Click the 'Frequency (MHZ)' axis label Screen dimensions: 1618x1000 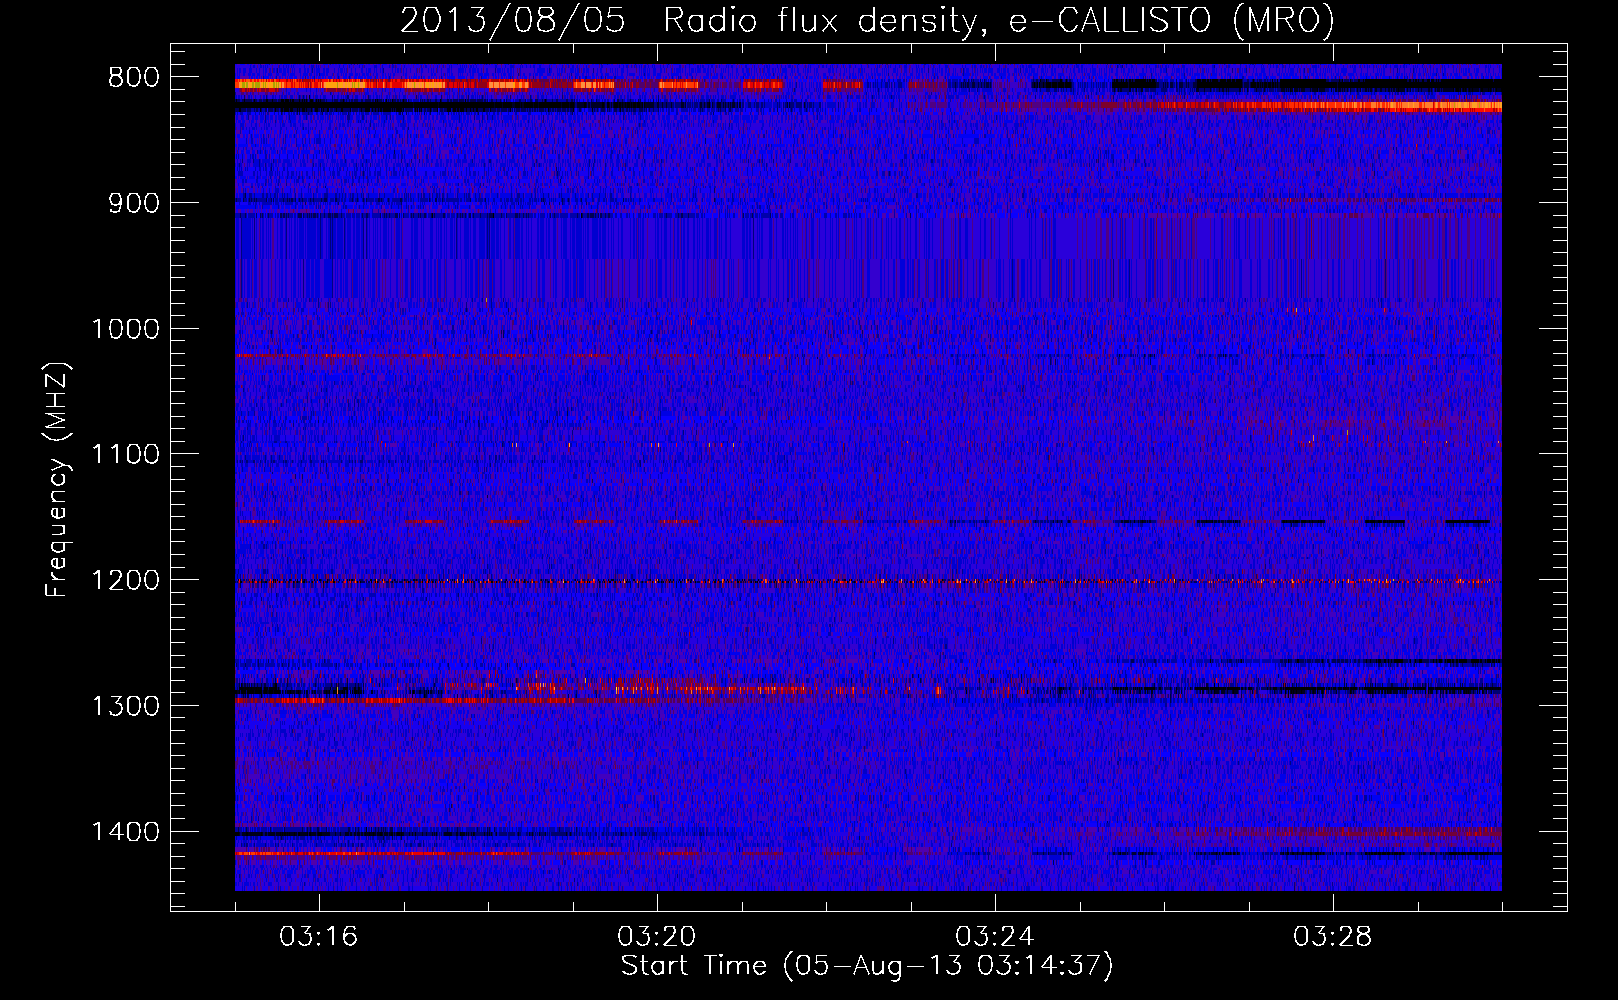(57, 479)
